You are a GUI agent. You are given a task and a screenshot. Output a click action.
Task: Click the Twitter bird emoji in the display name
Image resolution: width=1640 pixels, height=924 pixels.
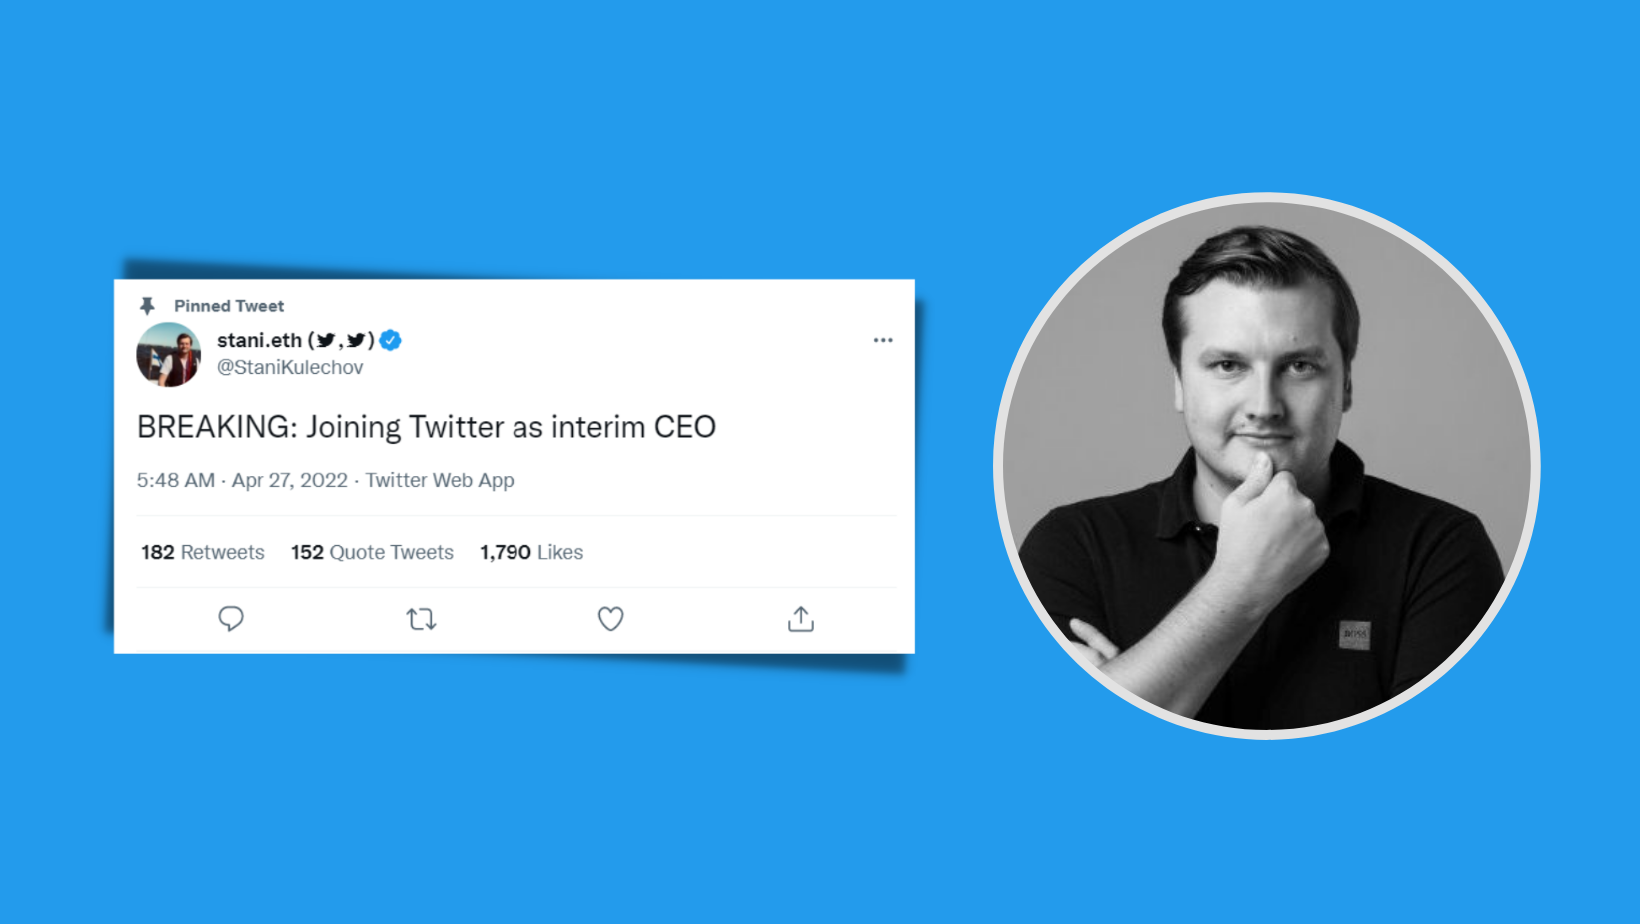(325, 340)
